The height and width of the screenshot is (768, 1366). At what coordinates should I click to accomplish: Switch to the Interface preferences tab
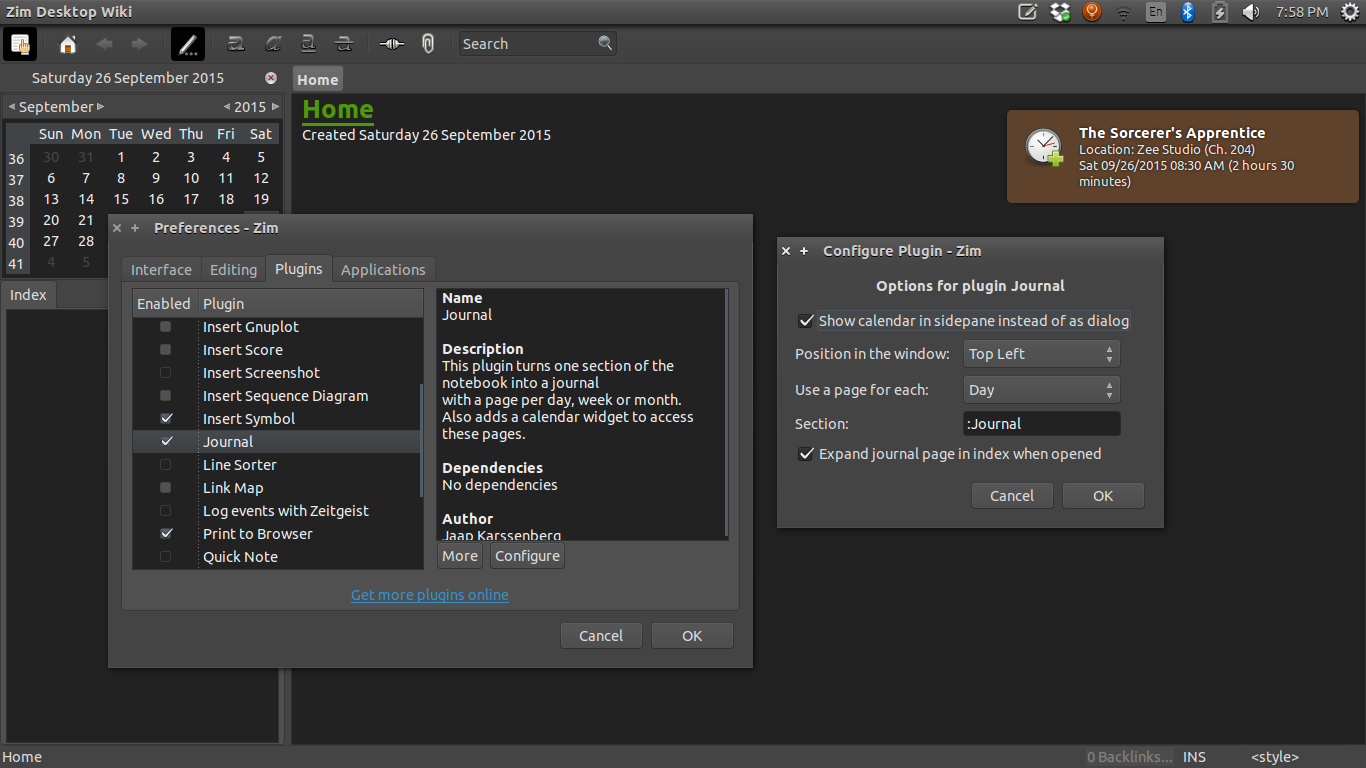tap(161, 270)
